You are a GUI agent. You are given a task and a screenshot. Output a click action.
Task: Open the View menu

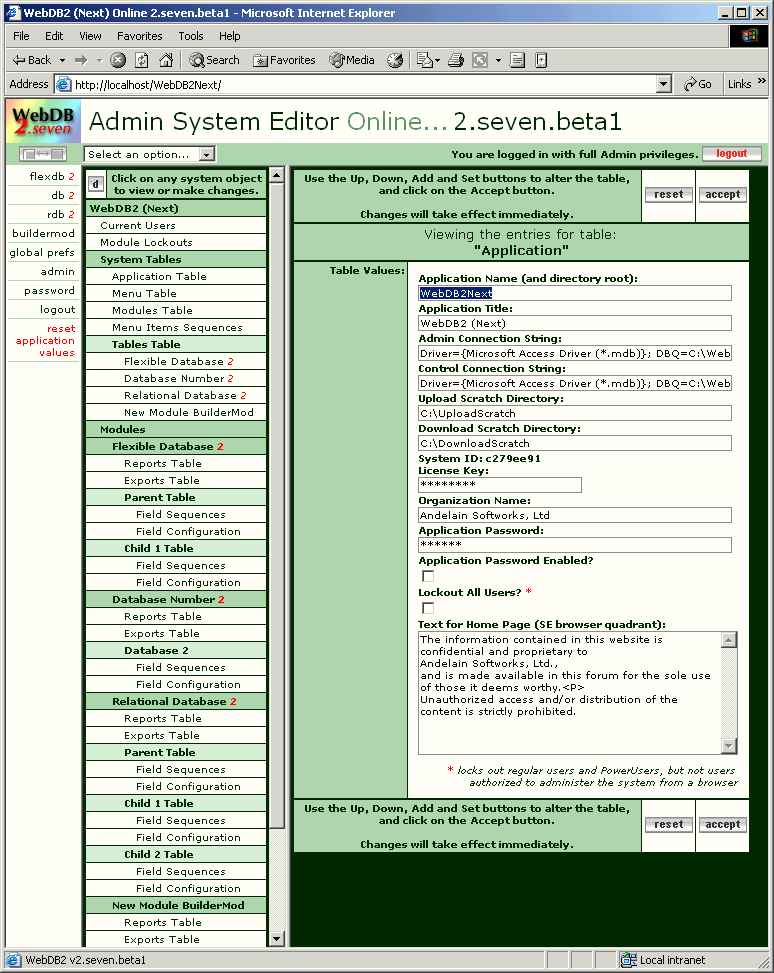click(90, 36)
